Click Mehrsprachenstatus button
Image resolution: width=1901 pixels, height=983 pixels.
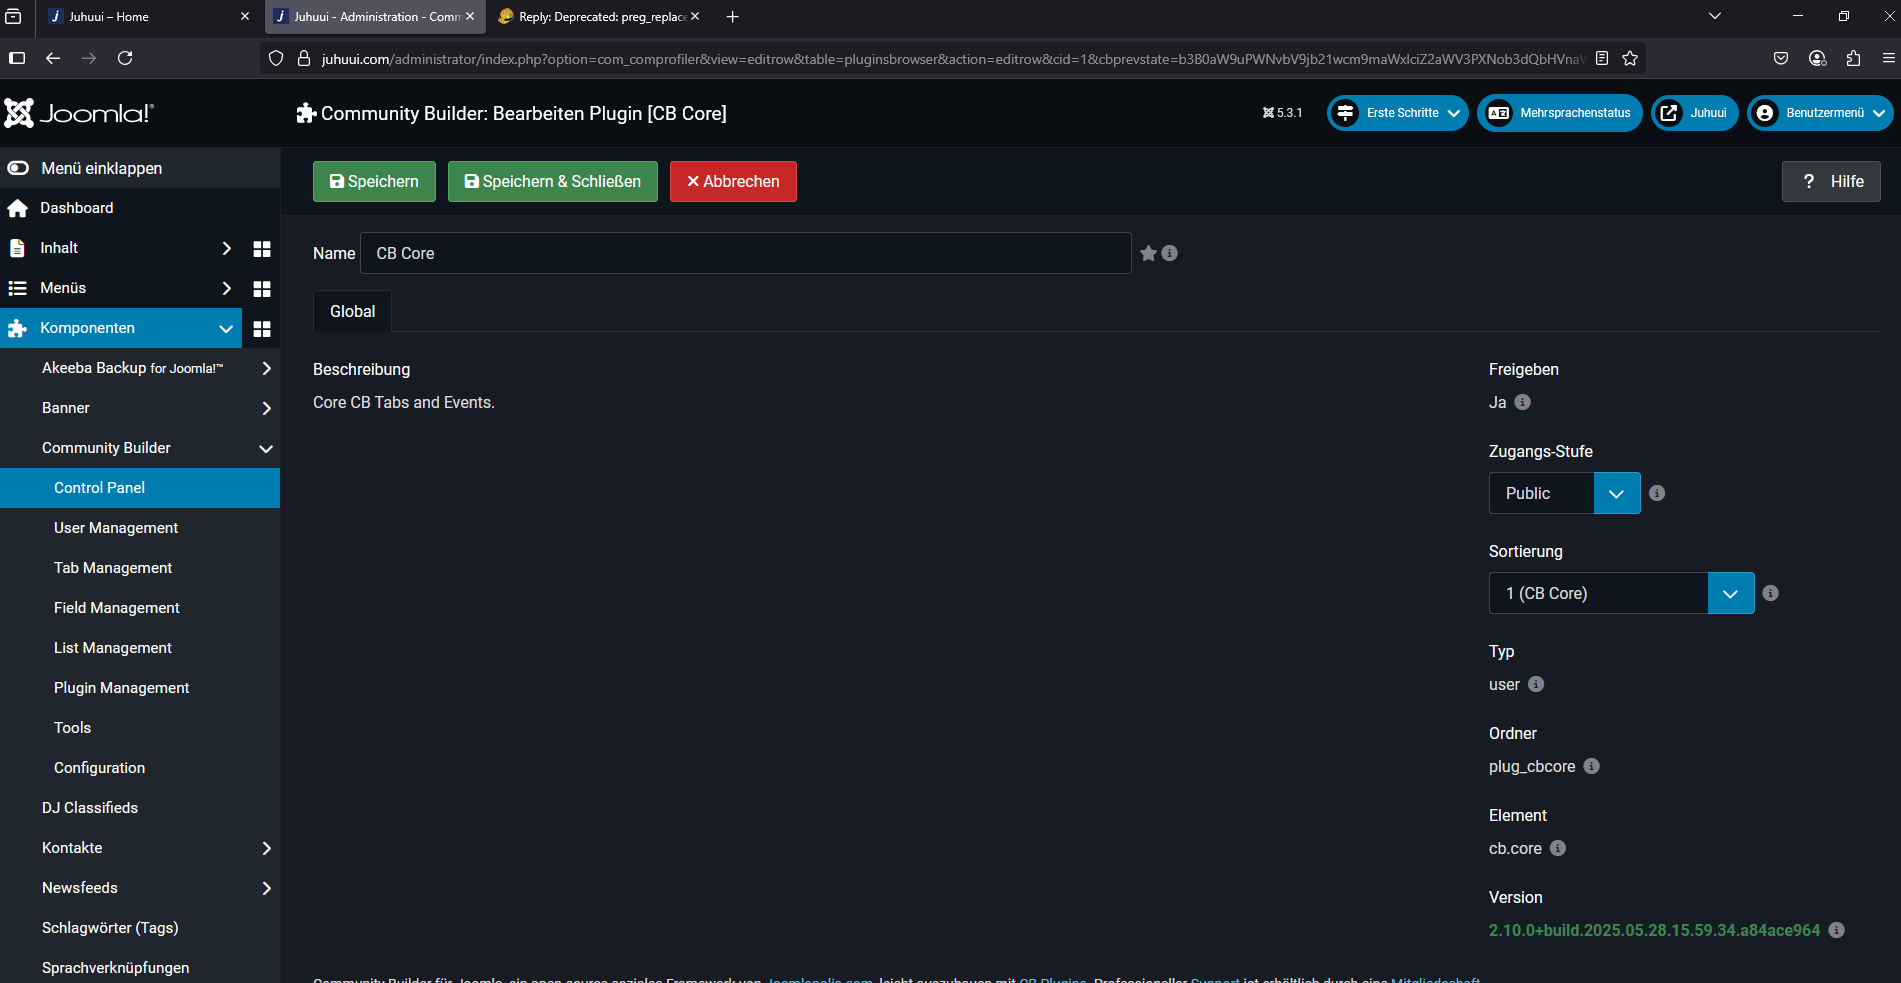click(1559, 113)
